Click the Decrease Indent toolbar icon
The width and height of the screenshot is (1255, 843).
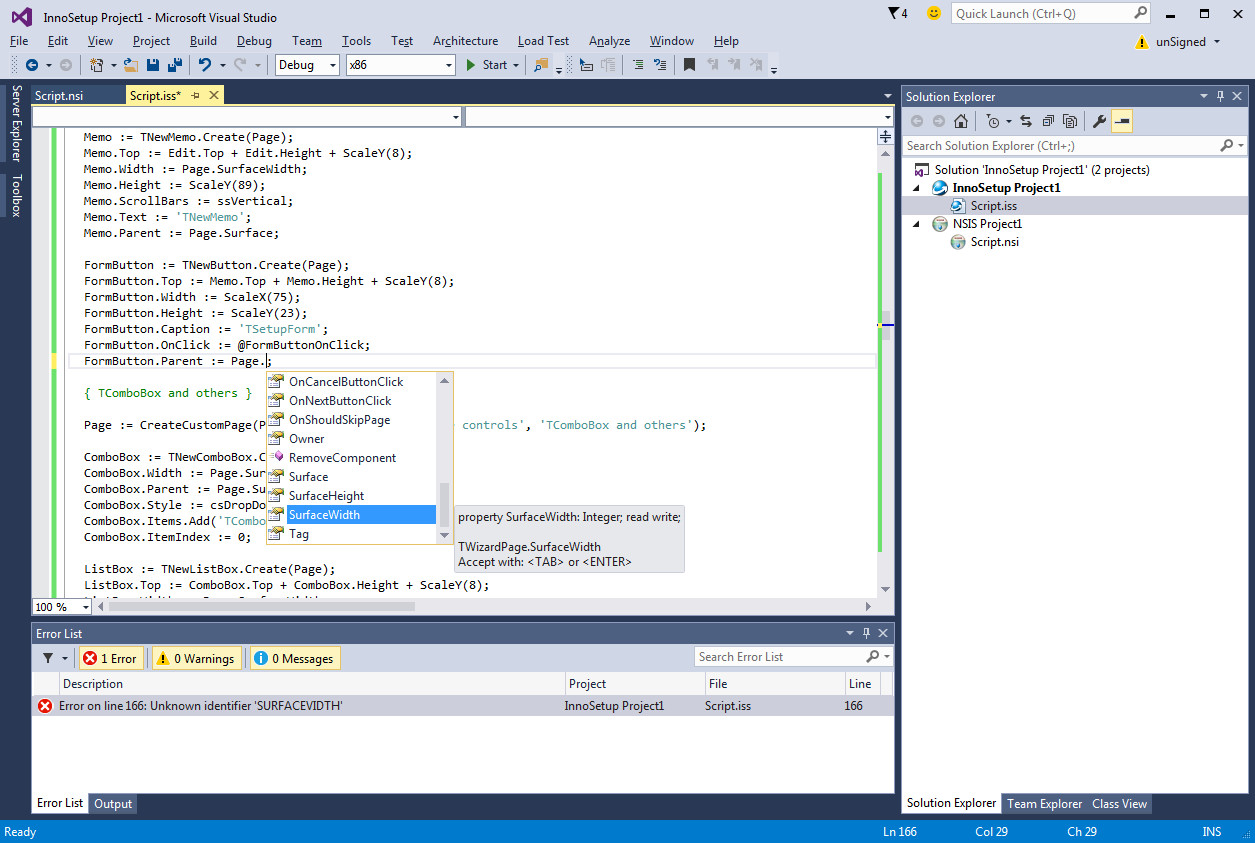pos(637,65)
